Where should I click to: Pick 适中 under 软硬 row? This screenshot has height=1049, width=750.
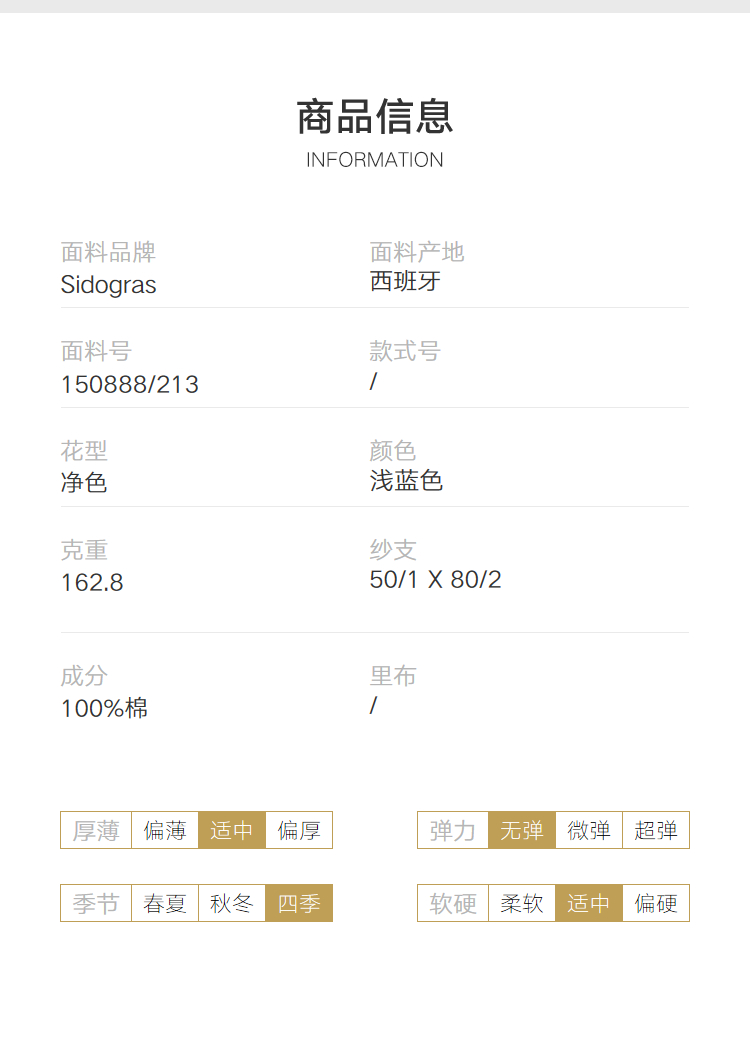(x=589, y=903)
